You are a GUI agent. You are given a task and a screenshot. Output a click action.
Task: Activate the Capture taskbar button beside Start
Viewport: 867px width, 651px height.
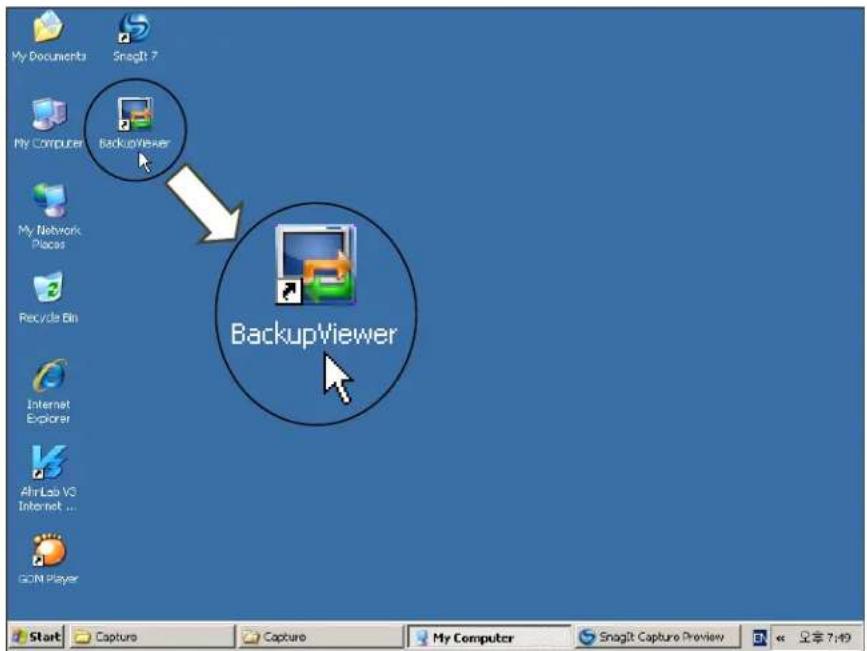151,637
